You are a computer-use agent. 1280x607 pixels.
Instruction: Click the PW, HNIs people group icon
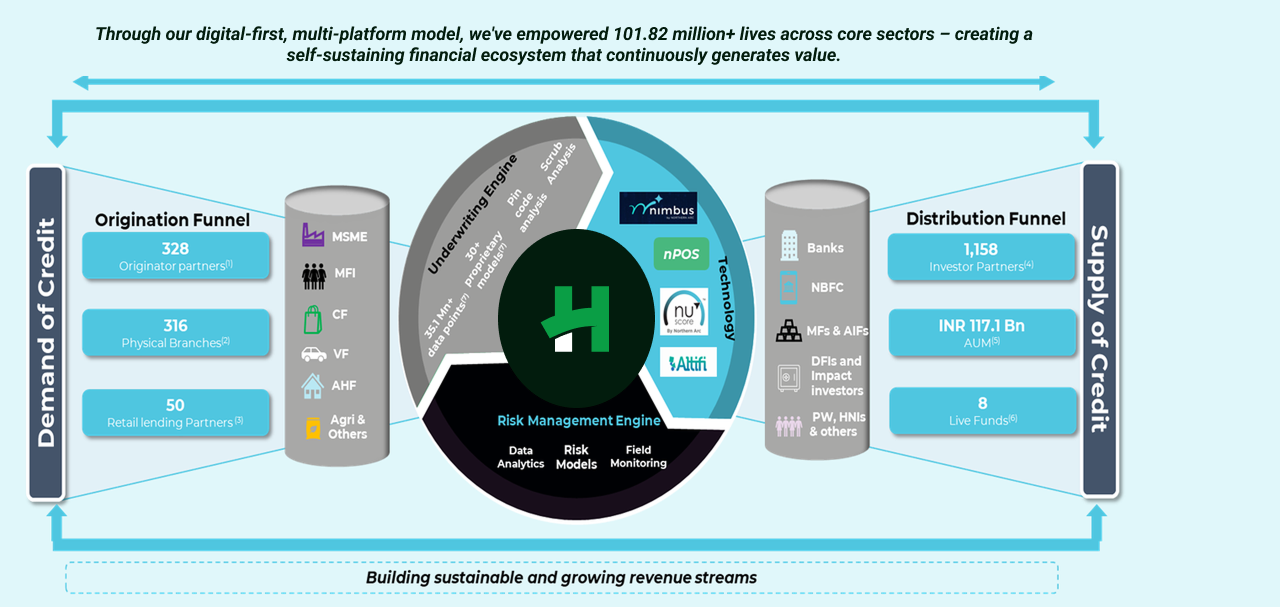789,425
